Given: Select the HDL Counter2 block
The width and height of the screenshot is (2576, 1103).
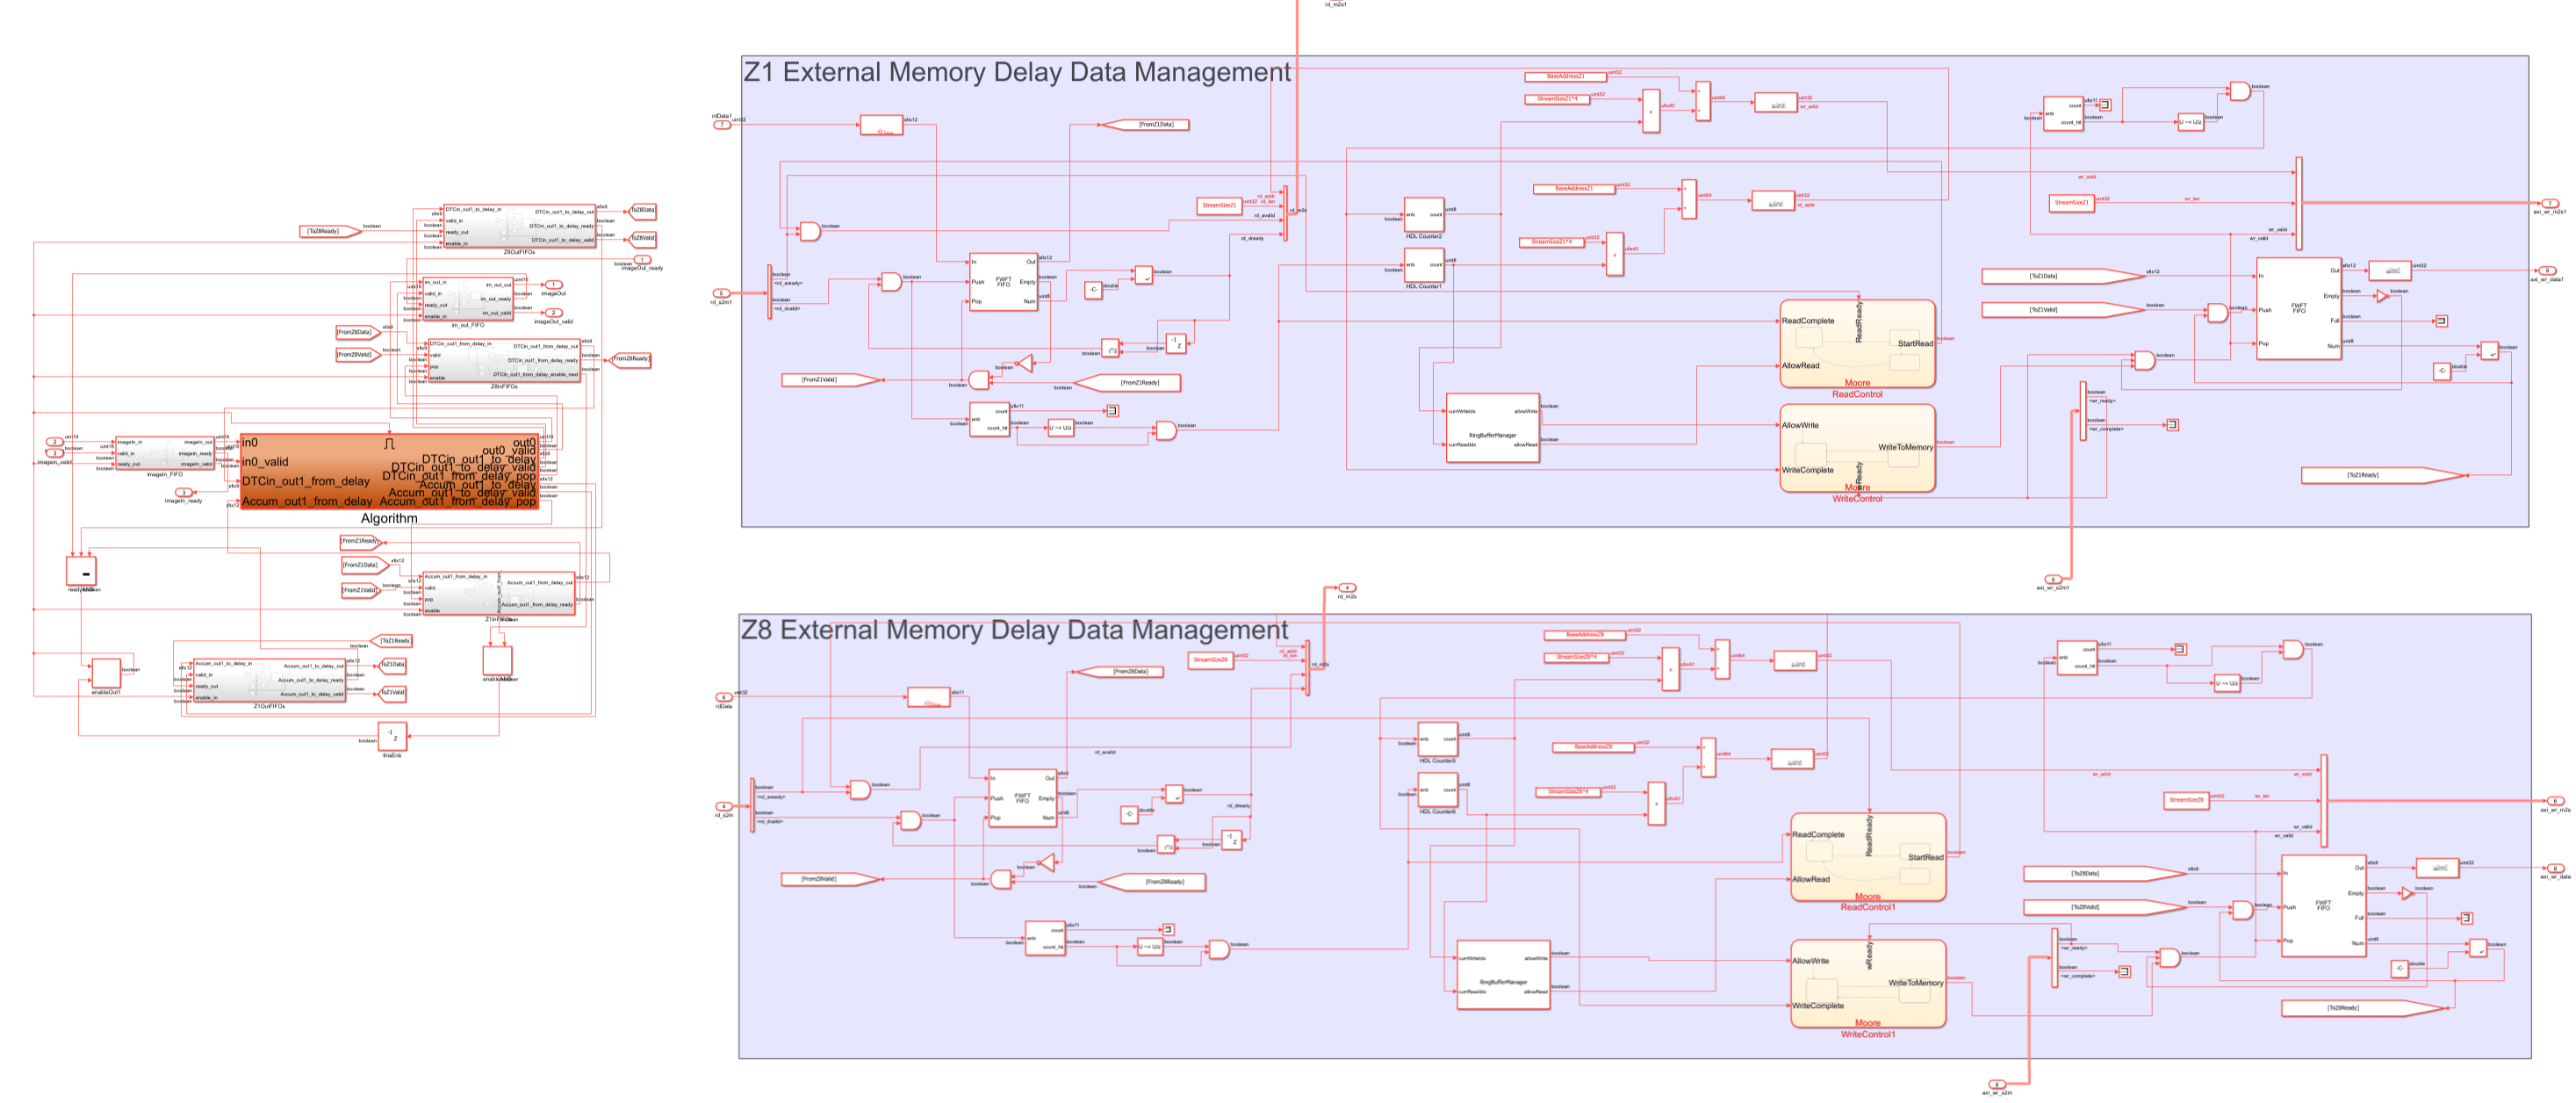Looking at the screenshot, I should [1423, 214].
